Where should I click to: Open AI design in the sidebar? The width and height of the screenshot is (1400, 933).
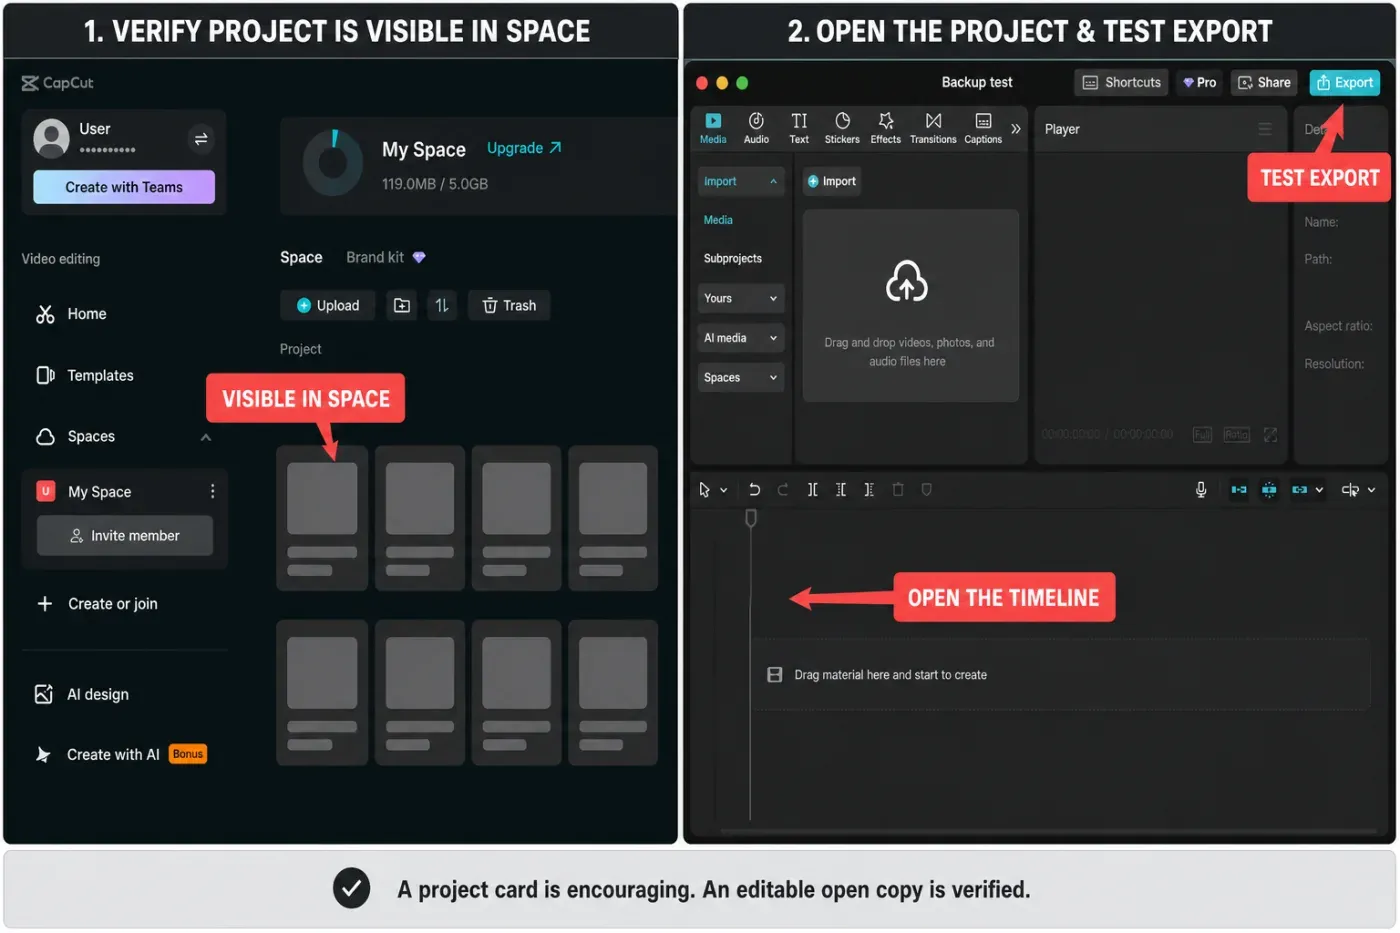coord(82,695)
